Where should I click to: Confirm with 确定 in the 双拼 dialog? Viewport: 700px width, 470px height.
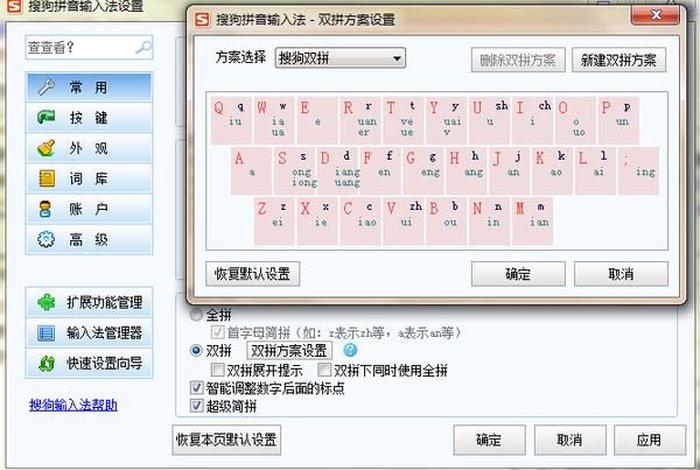(518, 274)
